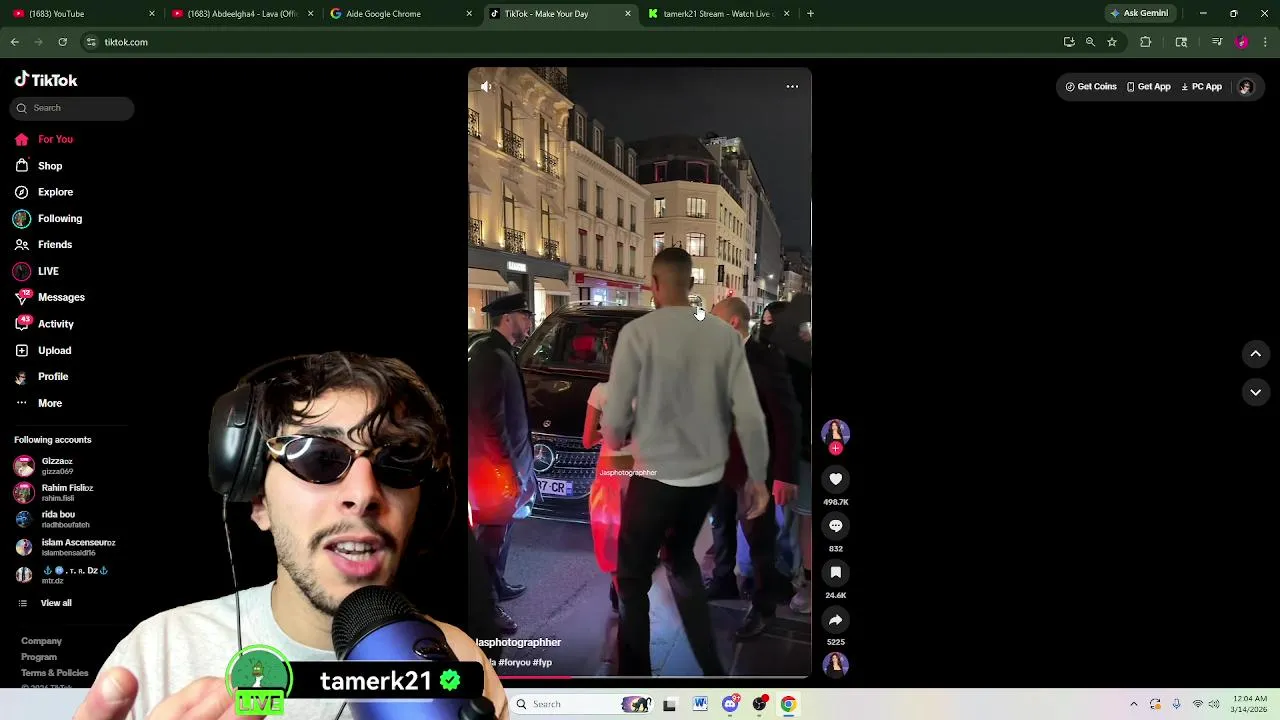Expand View all following accounts
Image resolution: width=1280 pixels, height=720 pixels.
(x=45, y=603)
